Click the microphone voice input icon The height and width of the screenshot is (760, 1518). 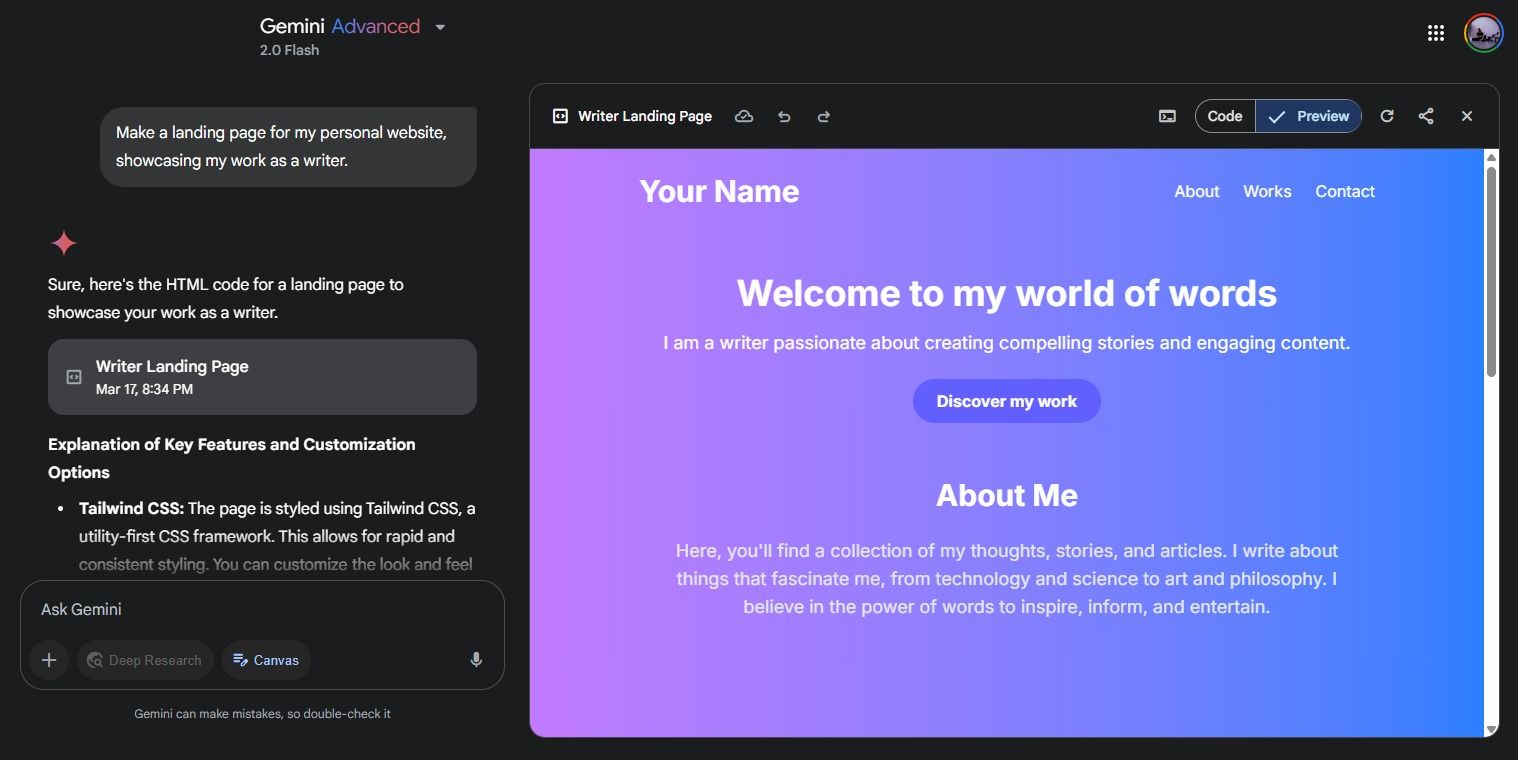coord(476,660)
